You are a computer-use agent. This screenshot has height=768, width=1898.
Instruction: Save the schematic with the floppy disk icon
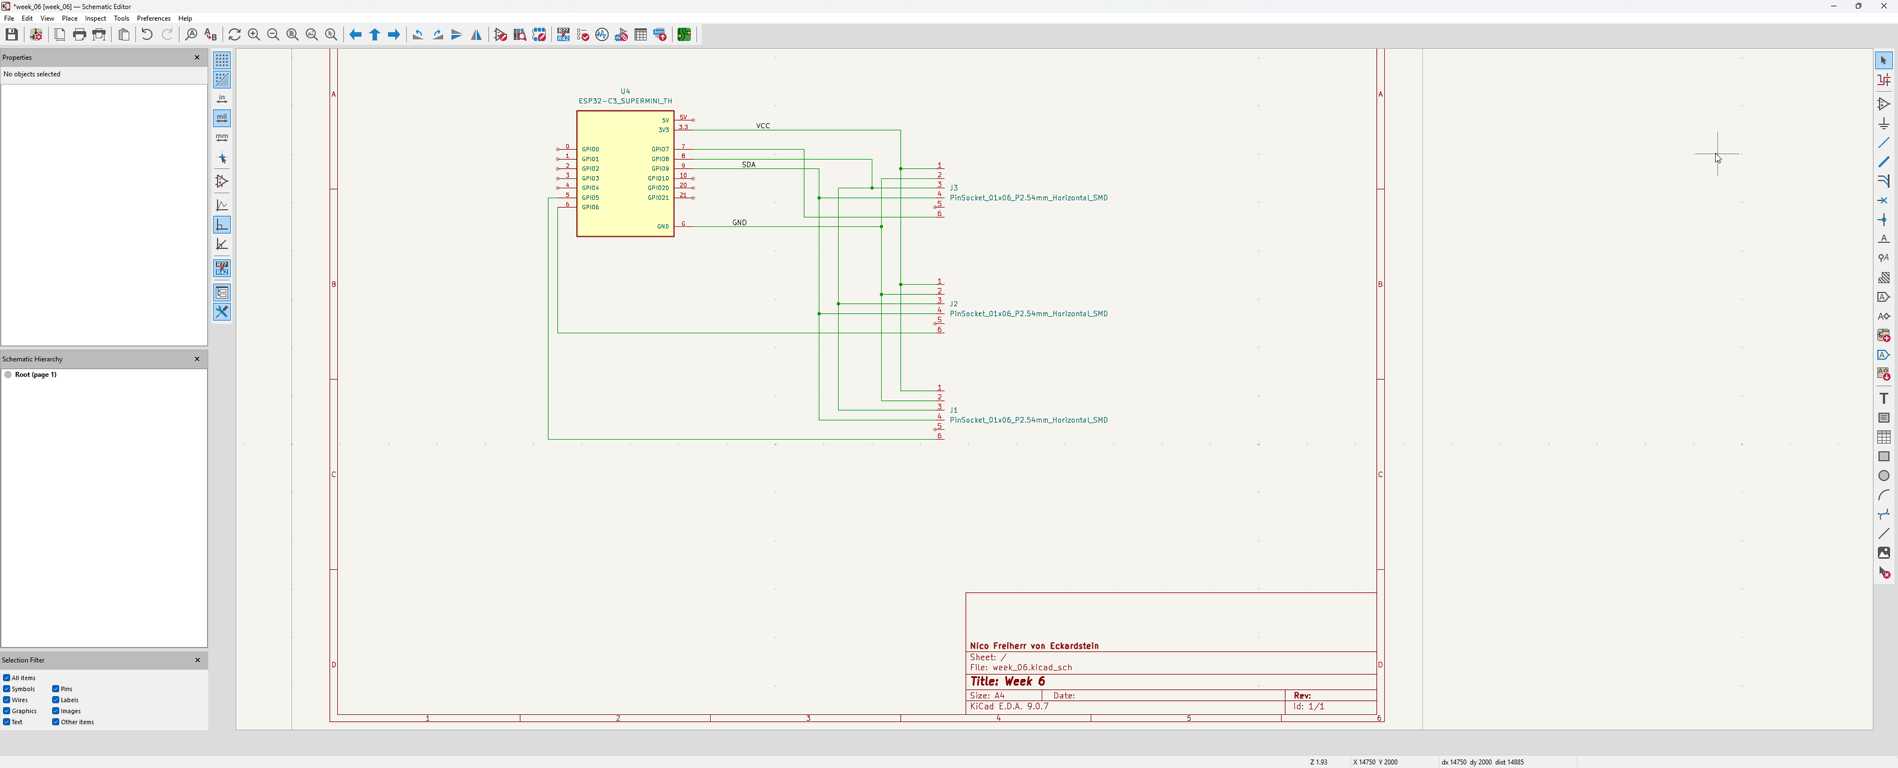click(x=12, y=35)
